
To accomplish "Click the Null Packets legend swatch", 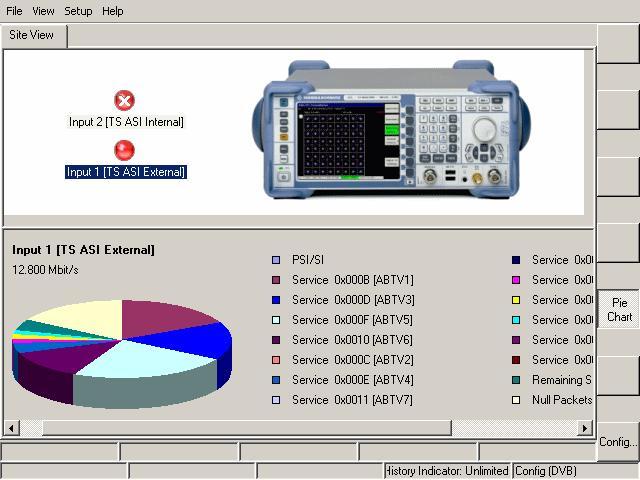I will pos(516,400).
